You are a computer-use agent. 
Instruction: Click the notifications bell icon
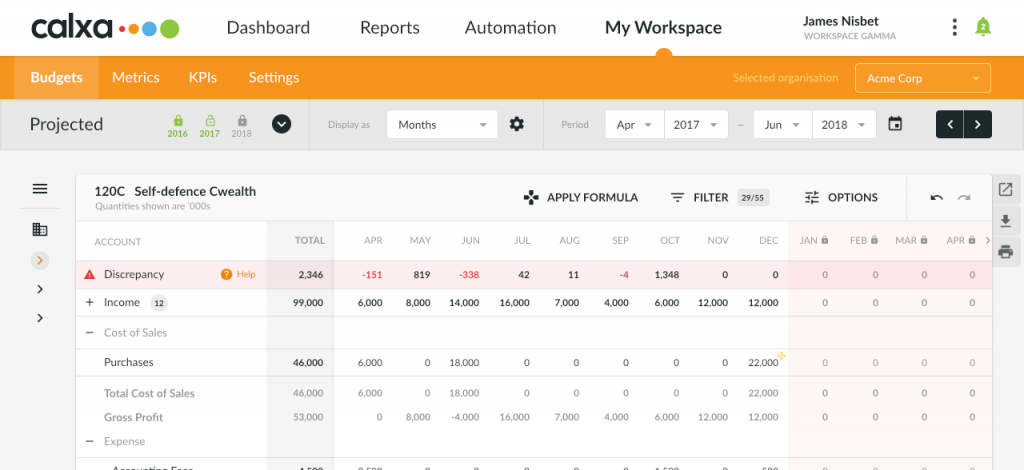tap(983, 28)
